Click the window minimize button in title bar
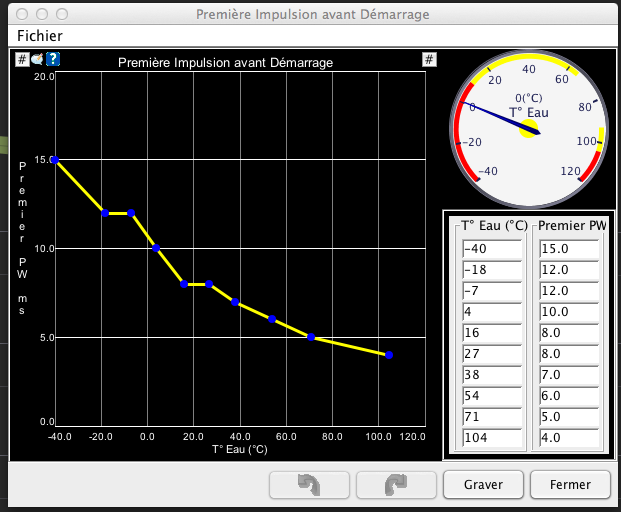Screen dimensions: 621x512 pyautogui.click(x=42, y=15)
